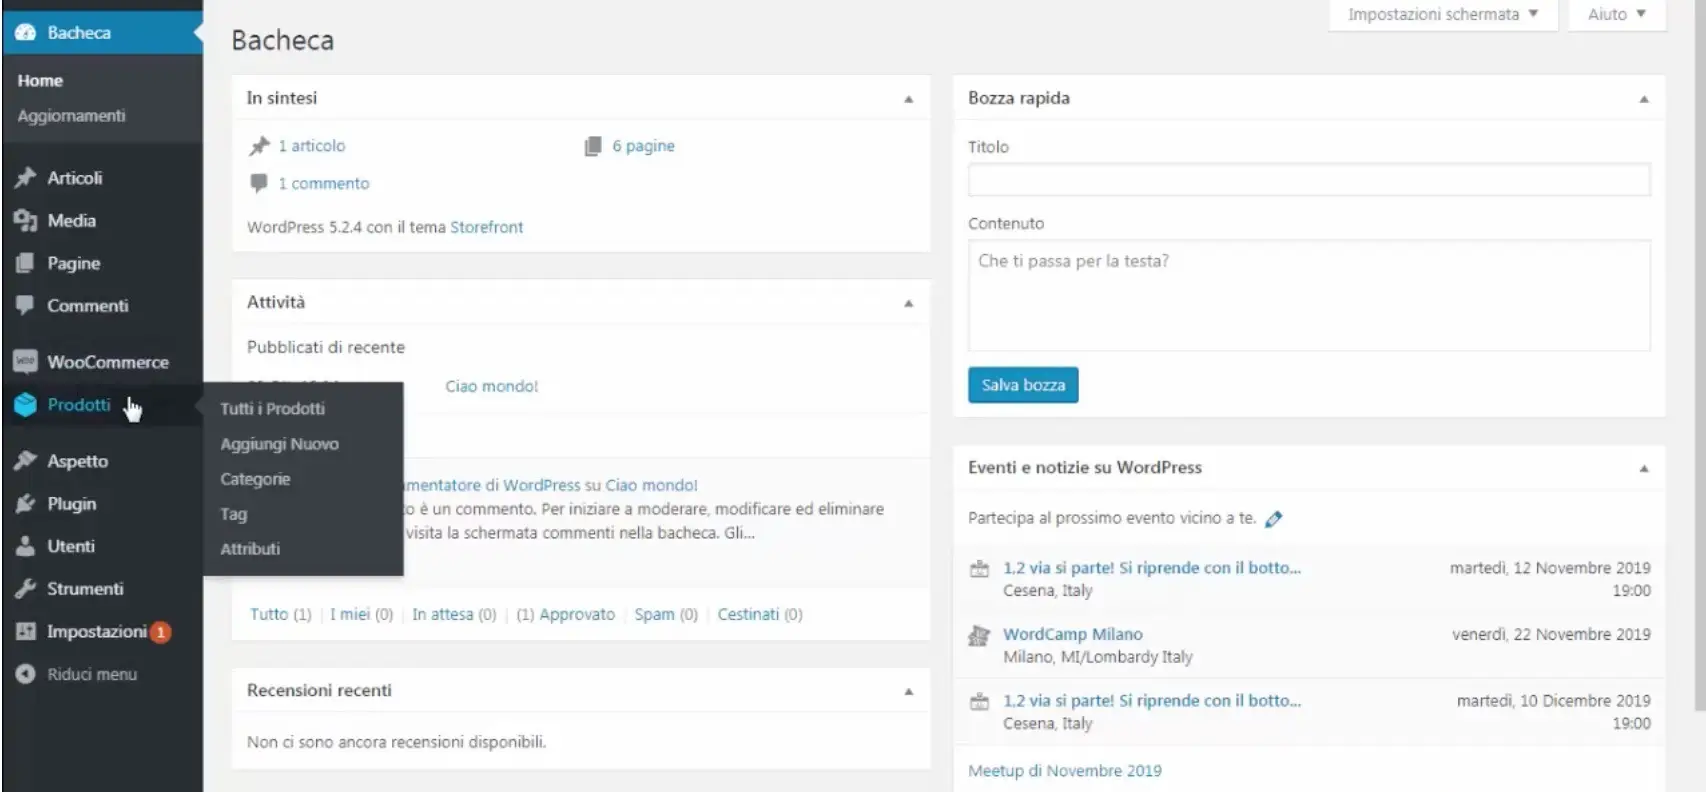Collapse the Attività panel
Image resolution: width=1706 pixels, height=792 pixels.
tap(908, 303)
